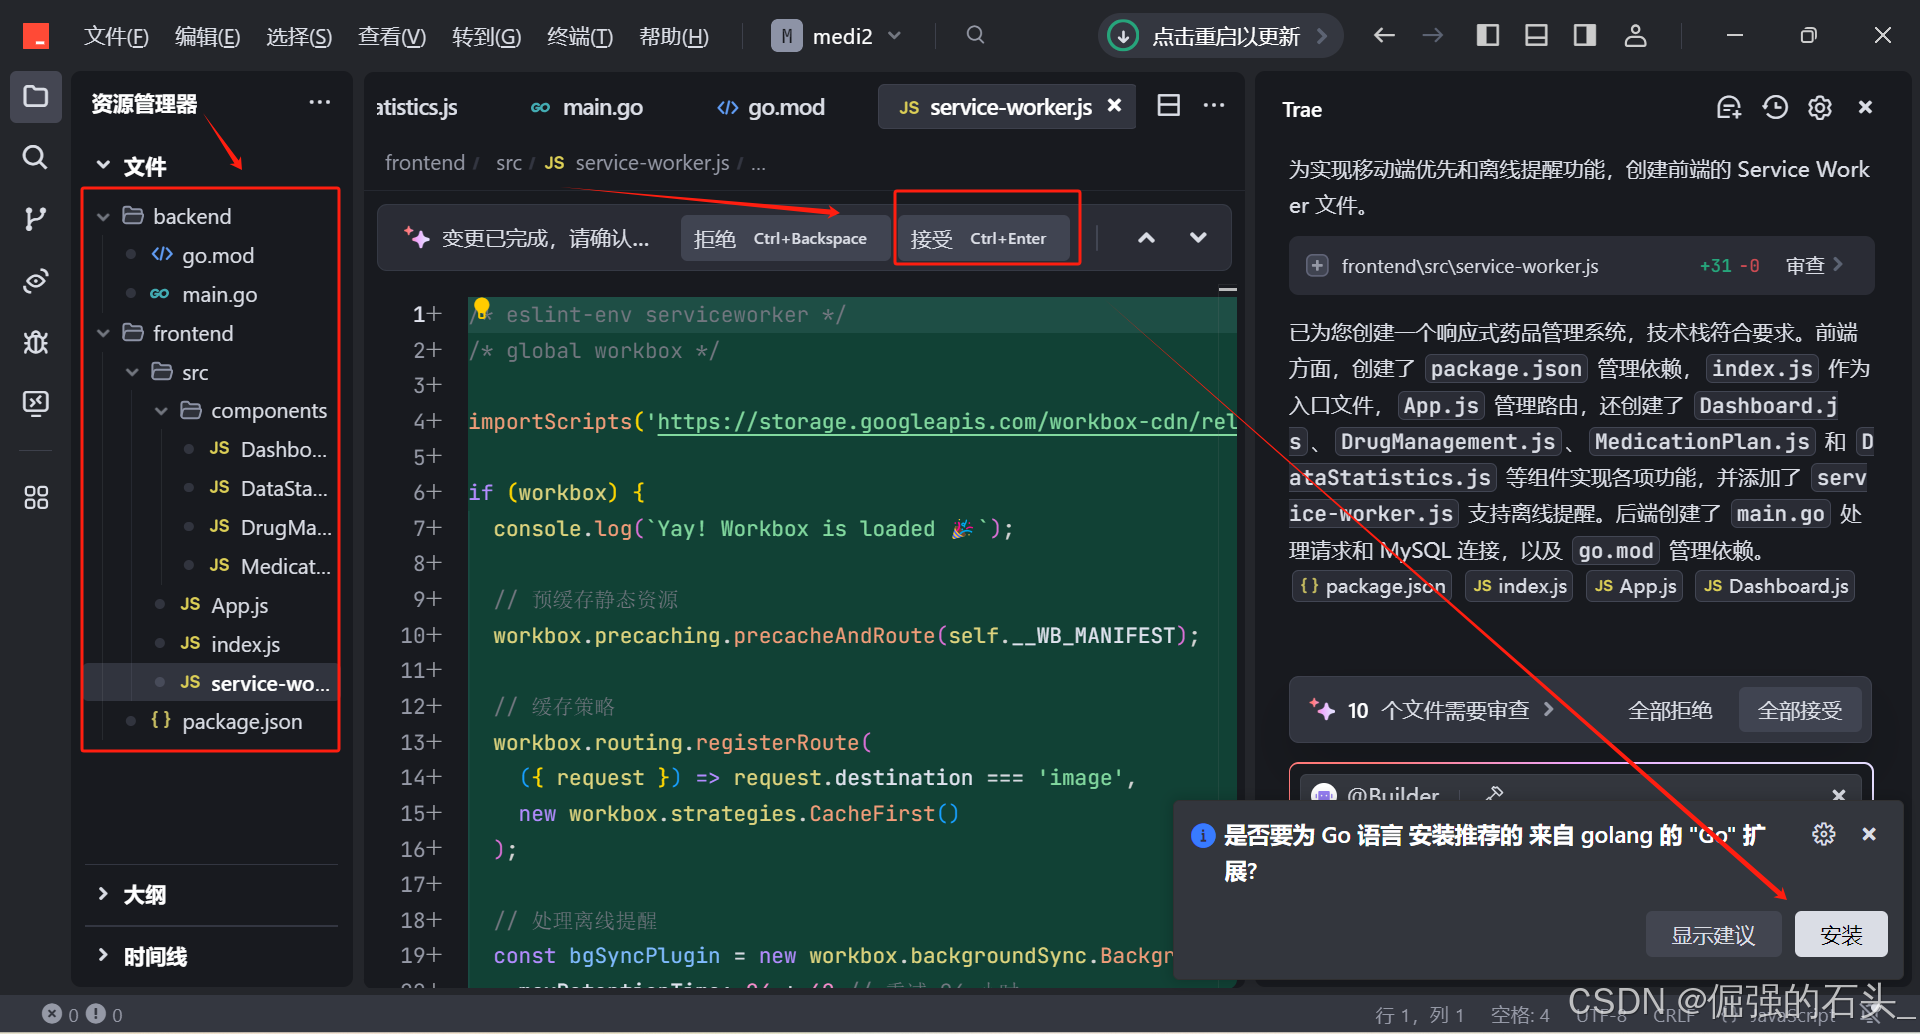Viewport: 1920px width, 1034px height.
Task: Open the Extensions view icon
Action: tap(35, 497)
